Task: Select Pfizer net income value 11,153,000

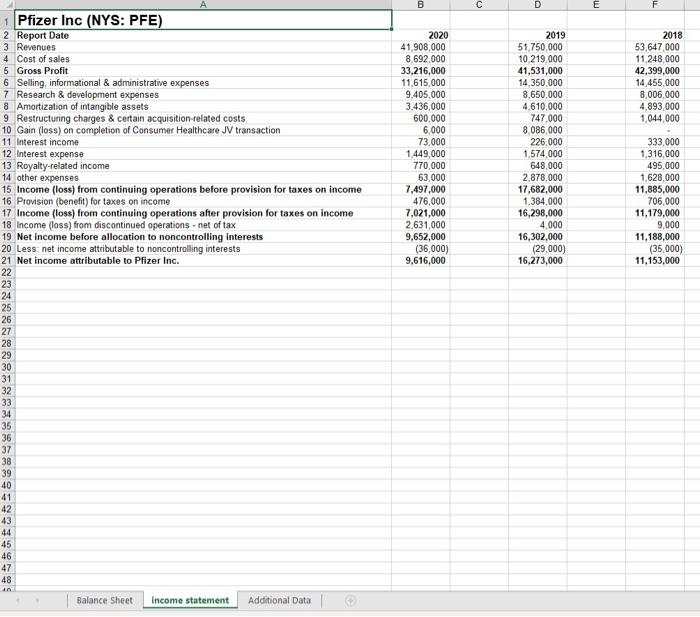Action: pos(654,261)
